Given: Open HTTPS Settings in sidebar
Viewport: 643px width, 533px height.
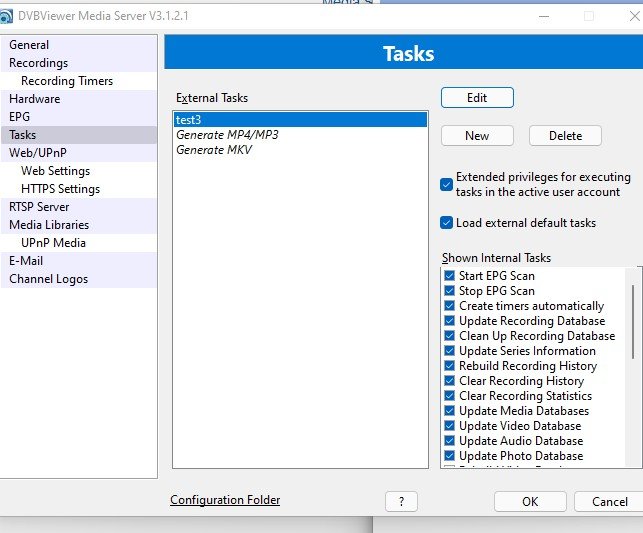Looking at the screenshot, I should [60, 189].
